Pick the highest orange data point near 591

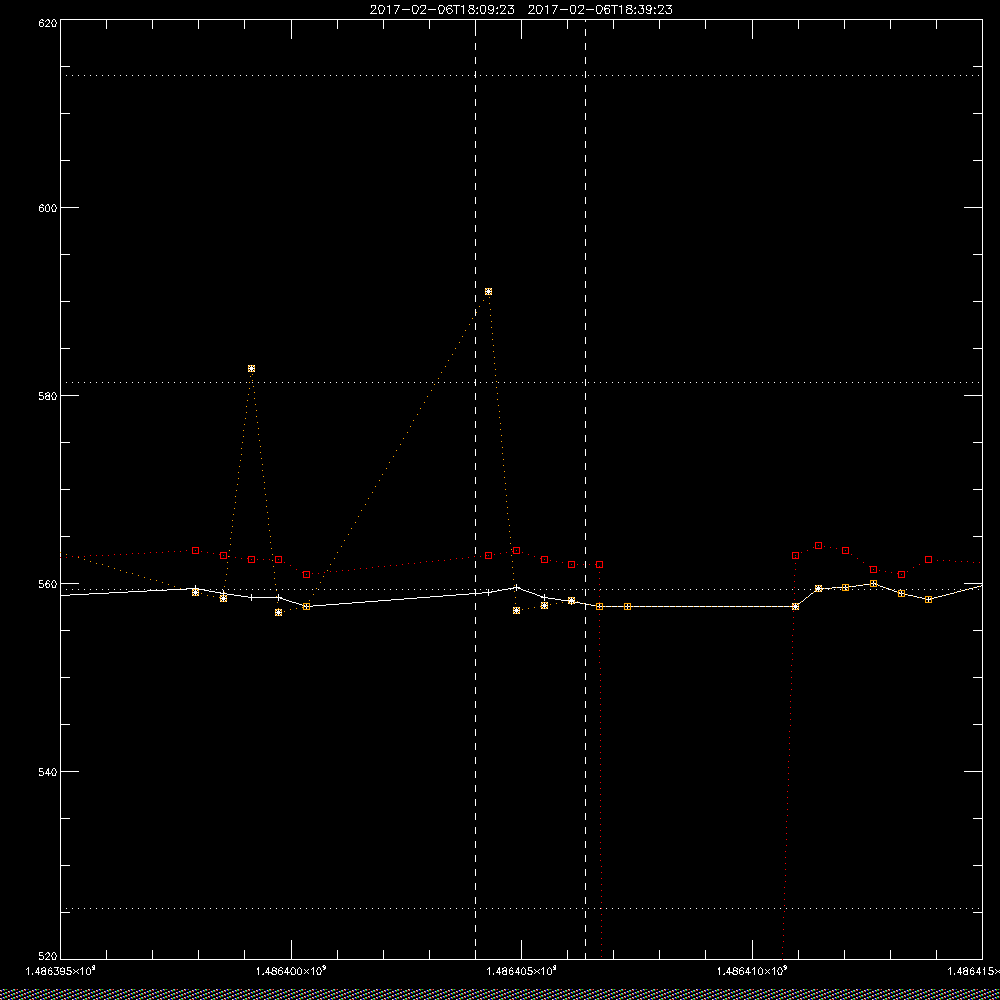pos(489,291)
